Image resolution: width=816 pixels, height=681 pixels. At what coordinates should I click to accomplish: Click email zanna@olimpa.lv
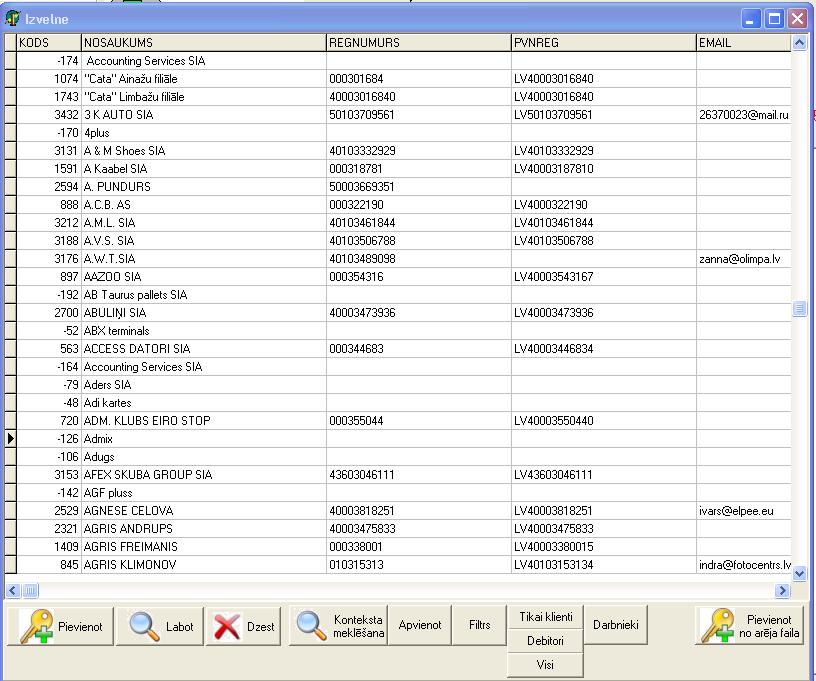(x=740, y=259)
